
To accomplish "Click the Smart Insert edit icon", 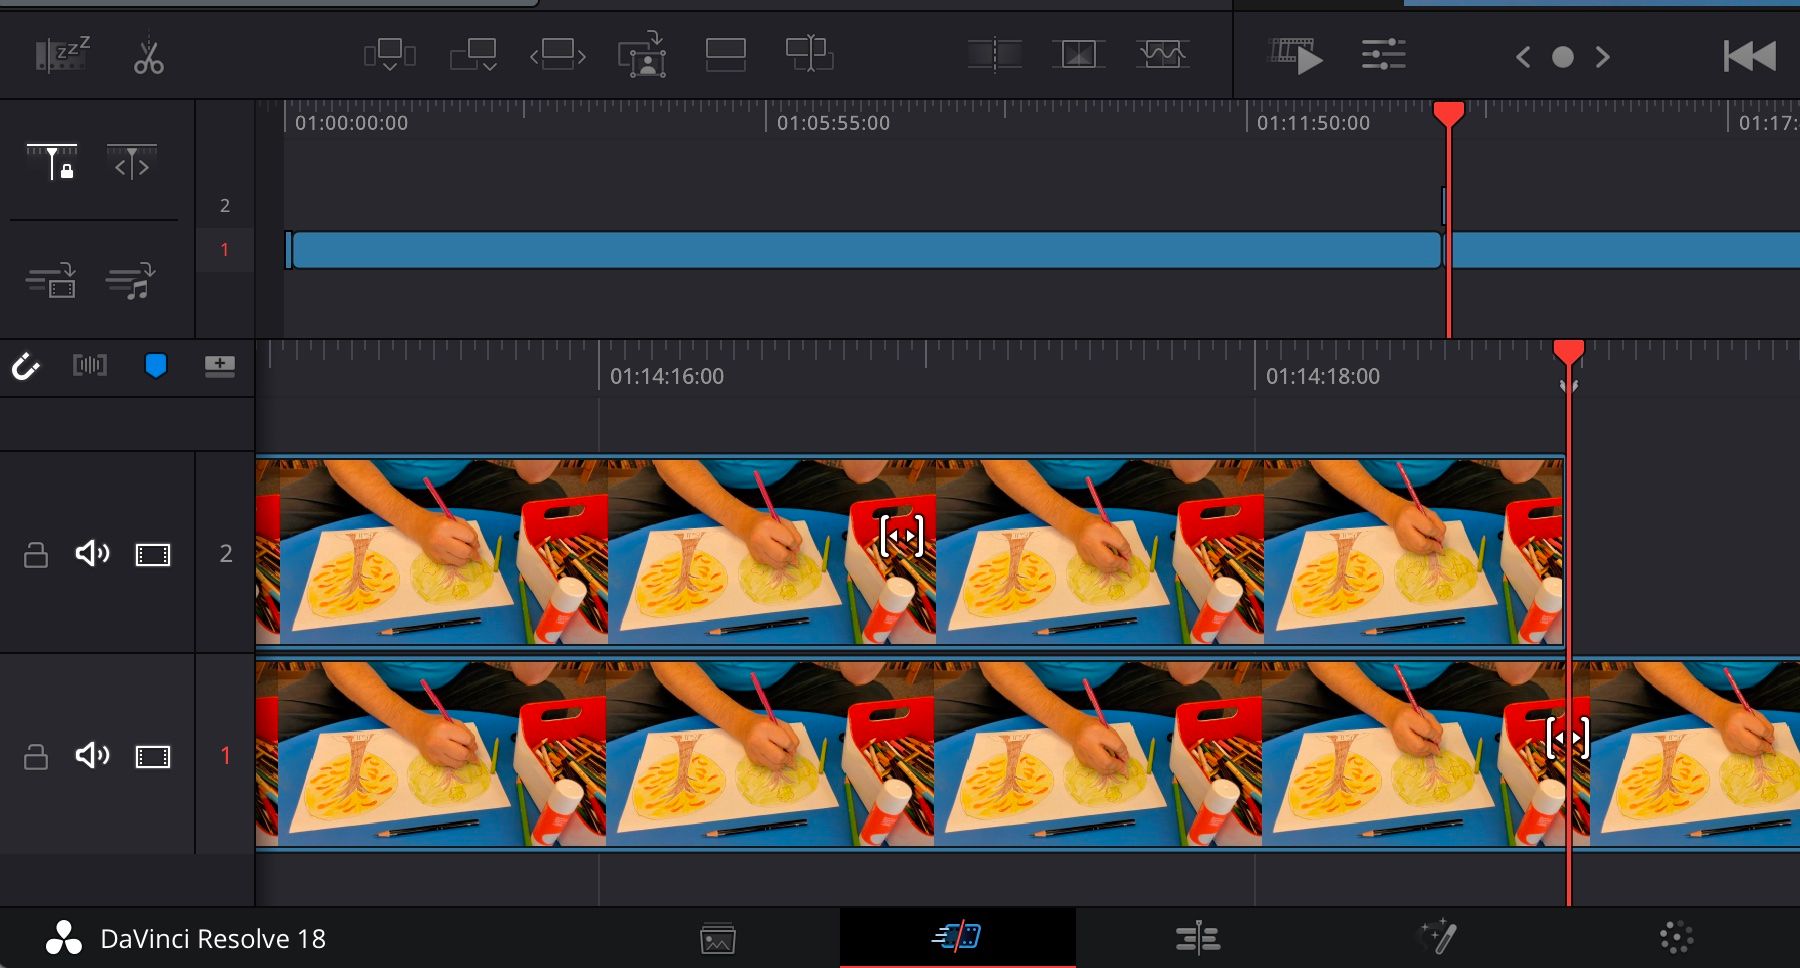I will [x=389, y=55].
